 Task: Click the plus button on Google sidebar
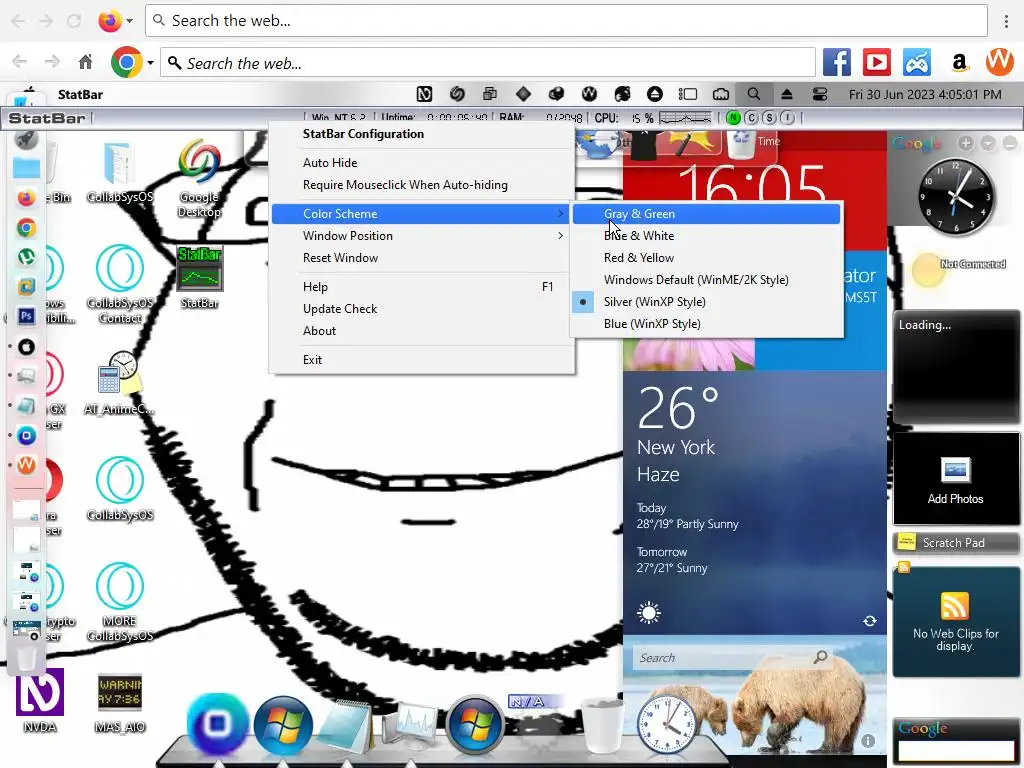tap(966, 143)
